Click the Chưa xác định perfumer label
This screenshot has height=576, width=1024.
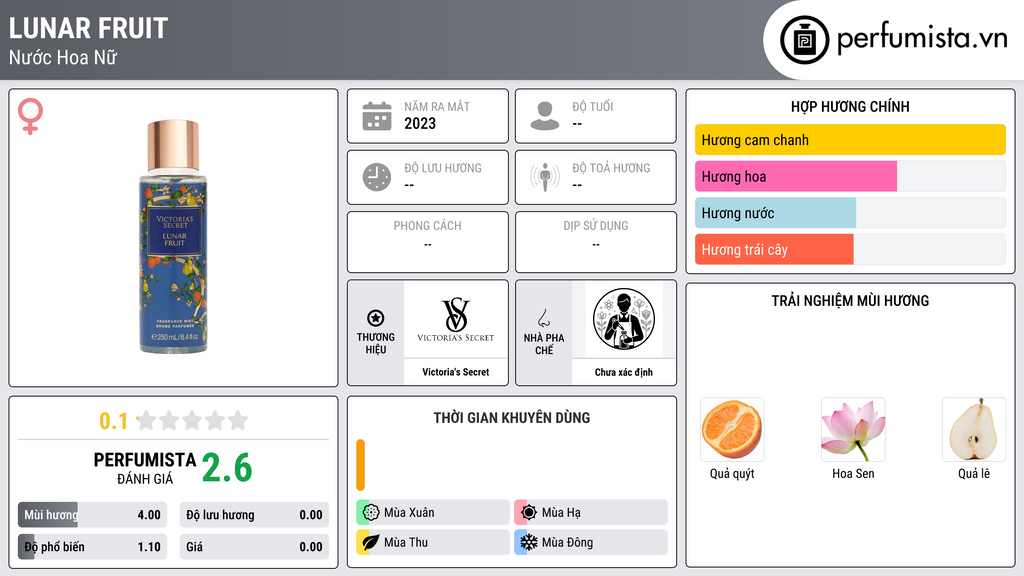coord(624,372)
